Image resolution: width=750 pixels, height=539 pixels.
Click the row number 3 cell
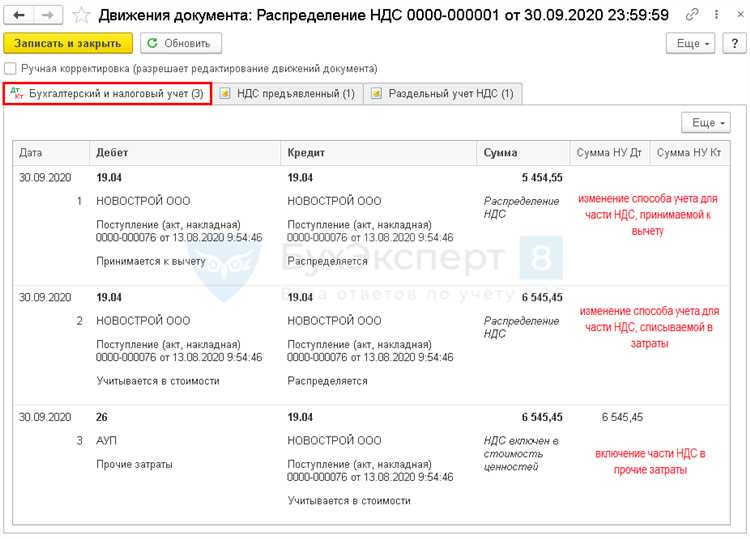coord(79,440)
